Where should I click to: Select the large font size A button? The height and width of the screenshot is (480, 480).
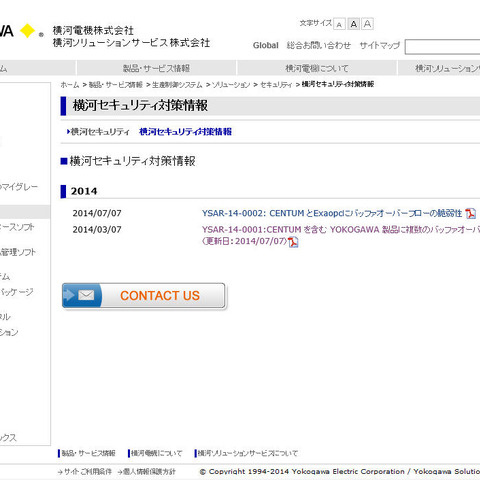coord(367,24)
